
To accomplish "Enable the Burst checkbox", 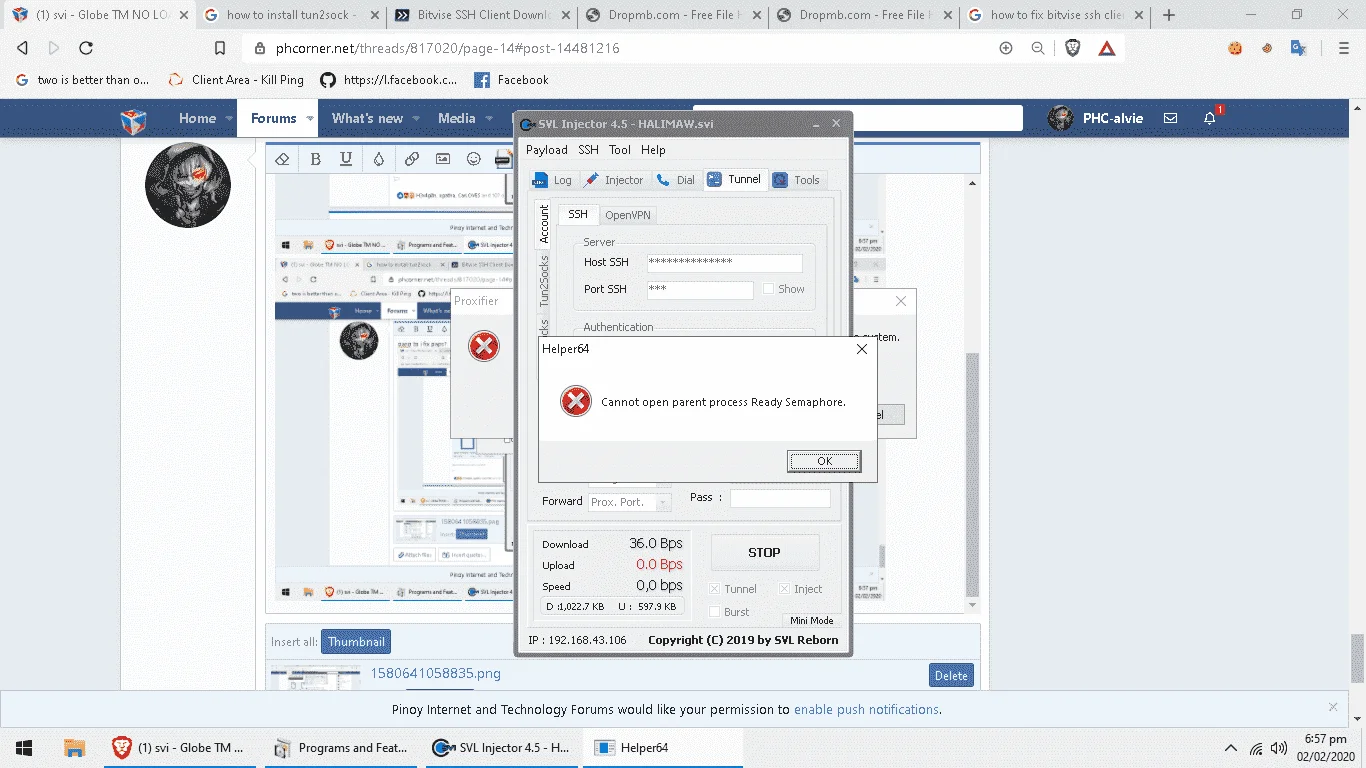I will [x=715, y=612].
